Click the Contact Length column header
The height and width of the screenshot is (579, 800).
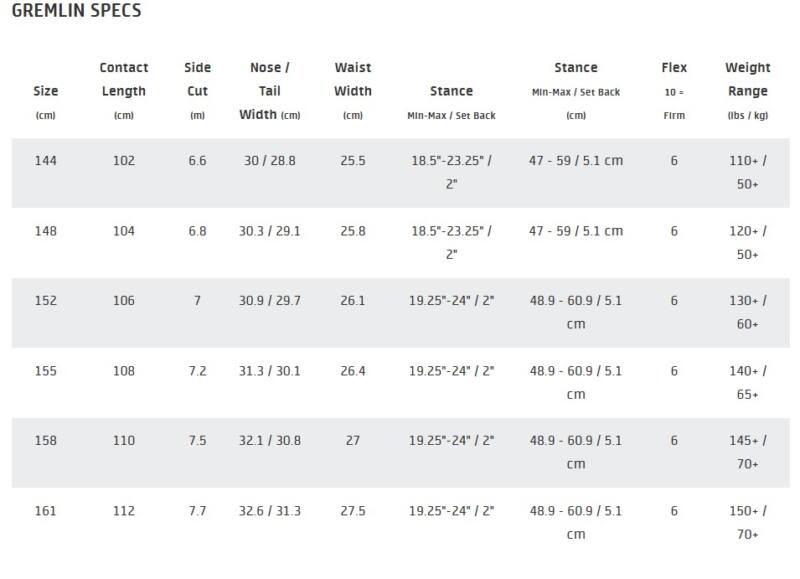124,79
